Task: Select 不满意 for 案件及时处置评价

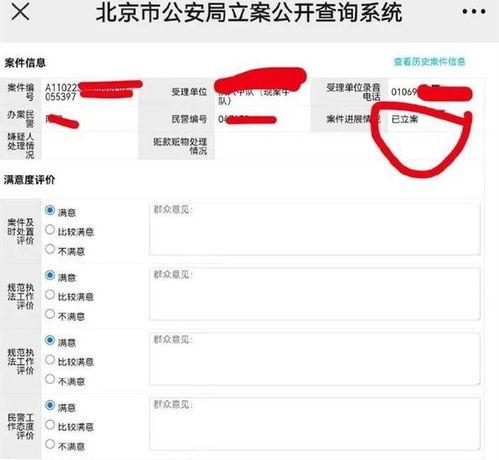Action: [x=50, y=249]
